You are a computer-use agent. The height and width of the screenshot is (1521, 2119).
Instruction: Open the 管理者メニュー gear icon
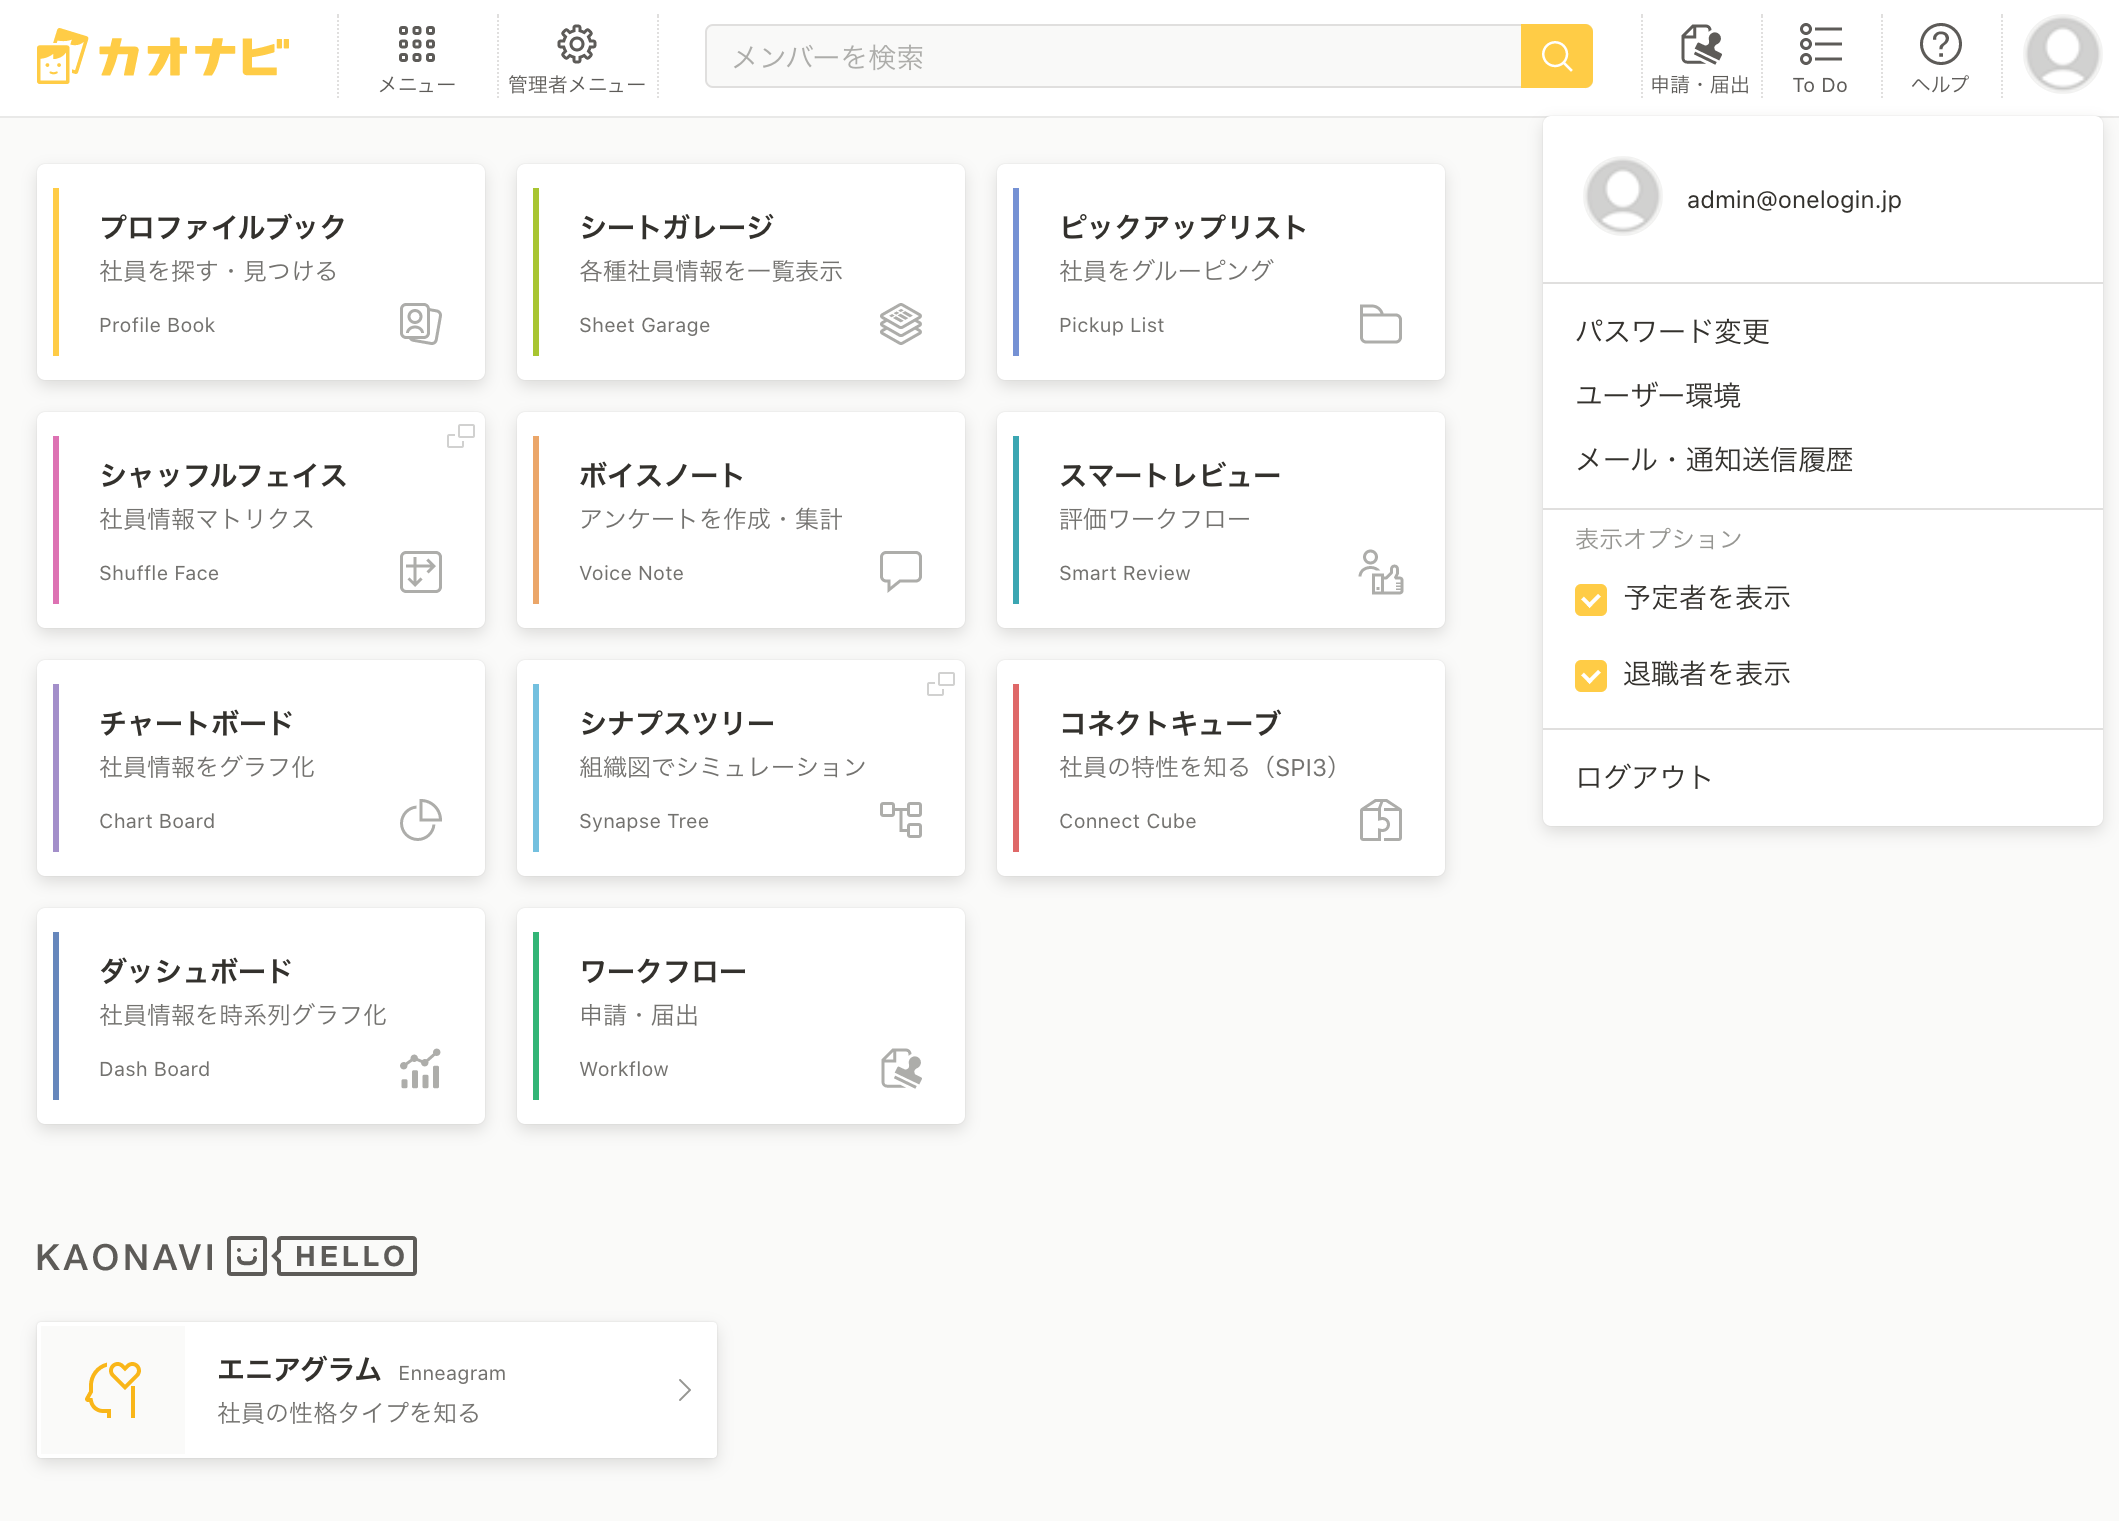pos(577,45)
